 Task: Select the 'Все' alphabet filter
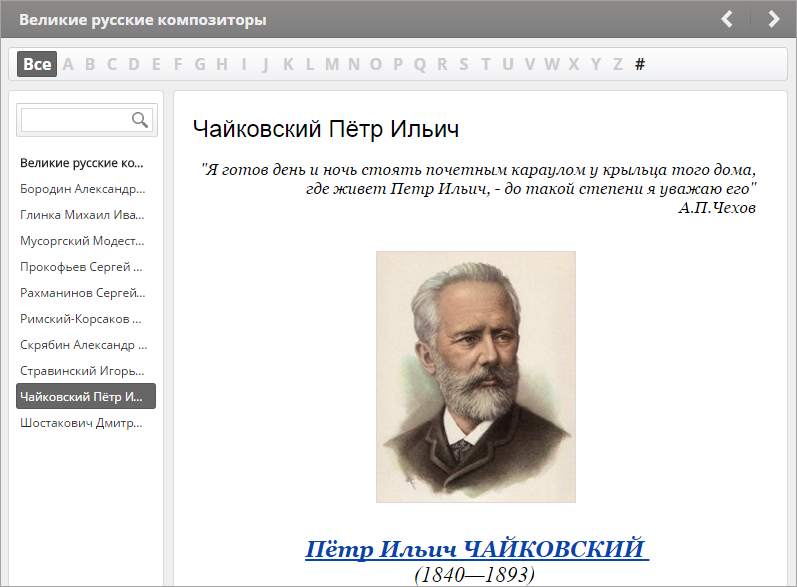37,64
